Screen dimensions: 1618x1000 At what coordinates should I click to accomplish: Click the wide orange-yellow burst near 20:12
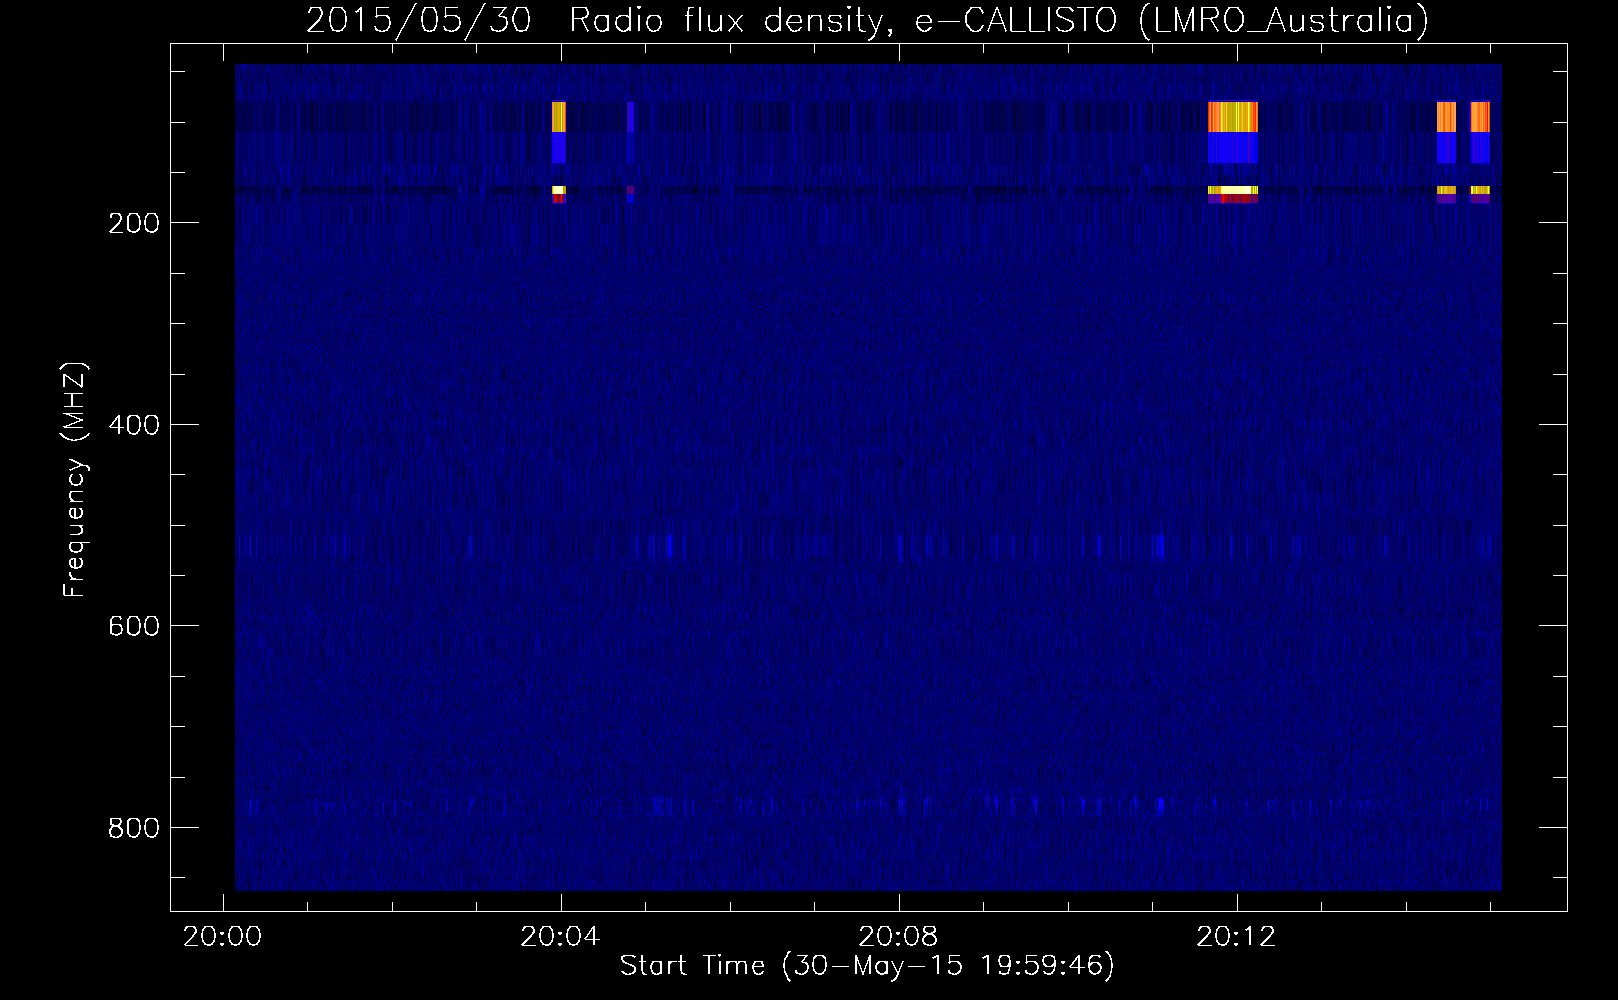tap(1233, 117)
